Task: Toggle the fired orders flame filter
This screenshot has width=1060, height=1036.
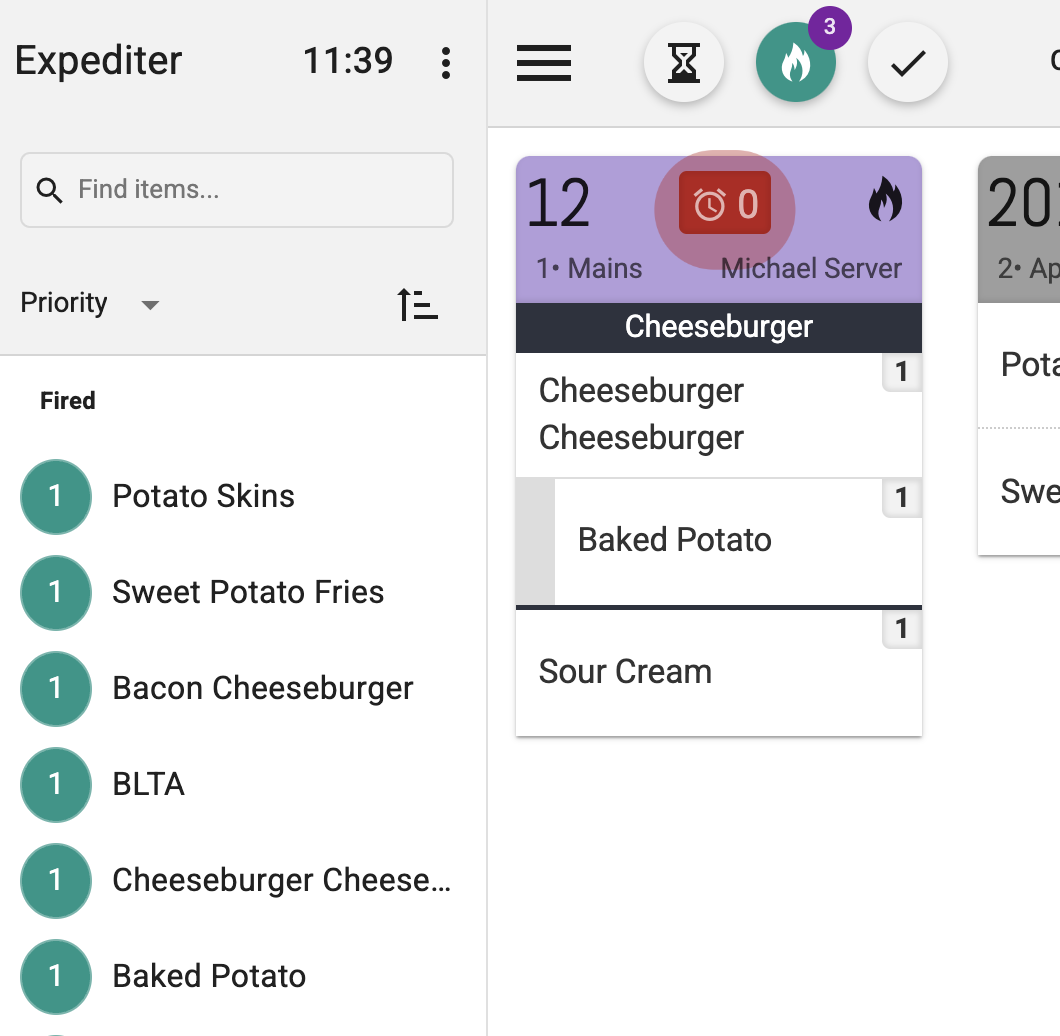Action: [x=796, y=62]
